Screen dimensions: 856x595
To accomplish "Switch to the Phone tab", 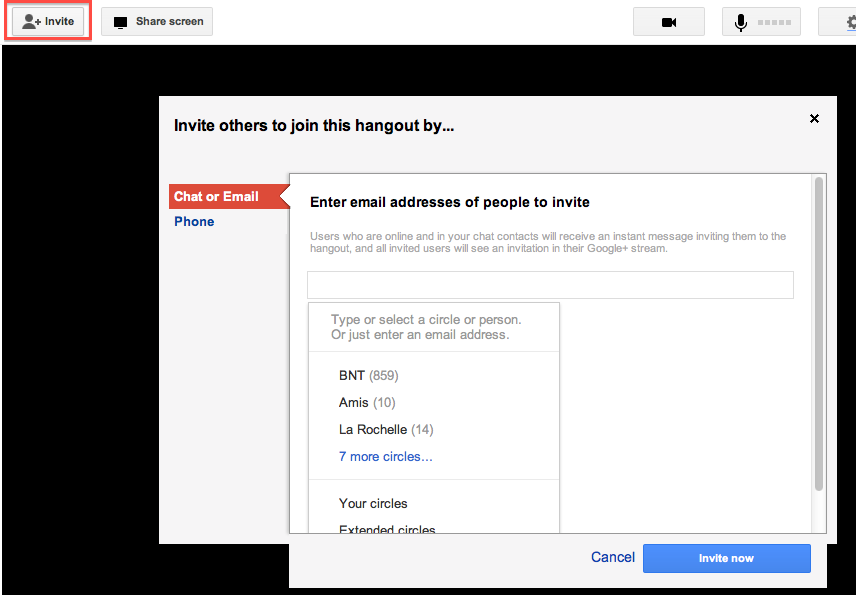I will pyautogui.click(x=194, y=222).
